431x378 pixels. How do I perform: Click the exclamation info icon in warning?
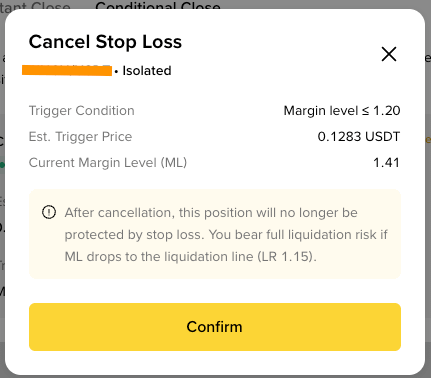pyautogui.click(x=49, y=212)
